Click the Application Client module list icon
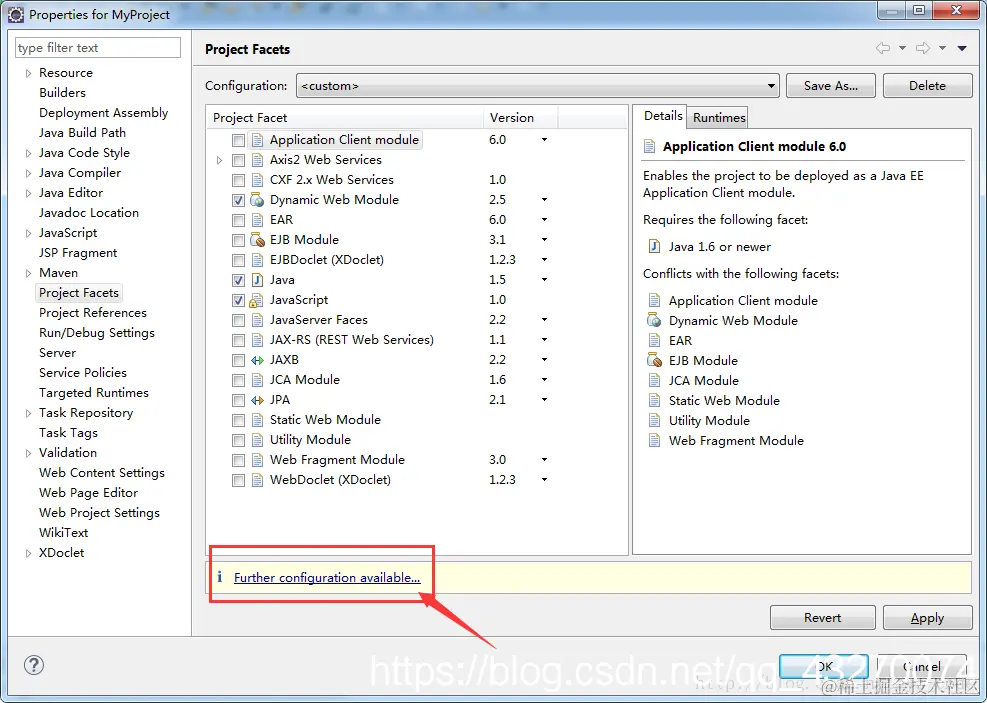Image resolution: width=987 pixels, height=703 pixels. tap(257, 140)
